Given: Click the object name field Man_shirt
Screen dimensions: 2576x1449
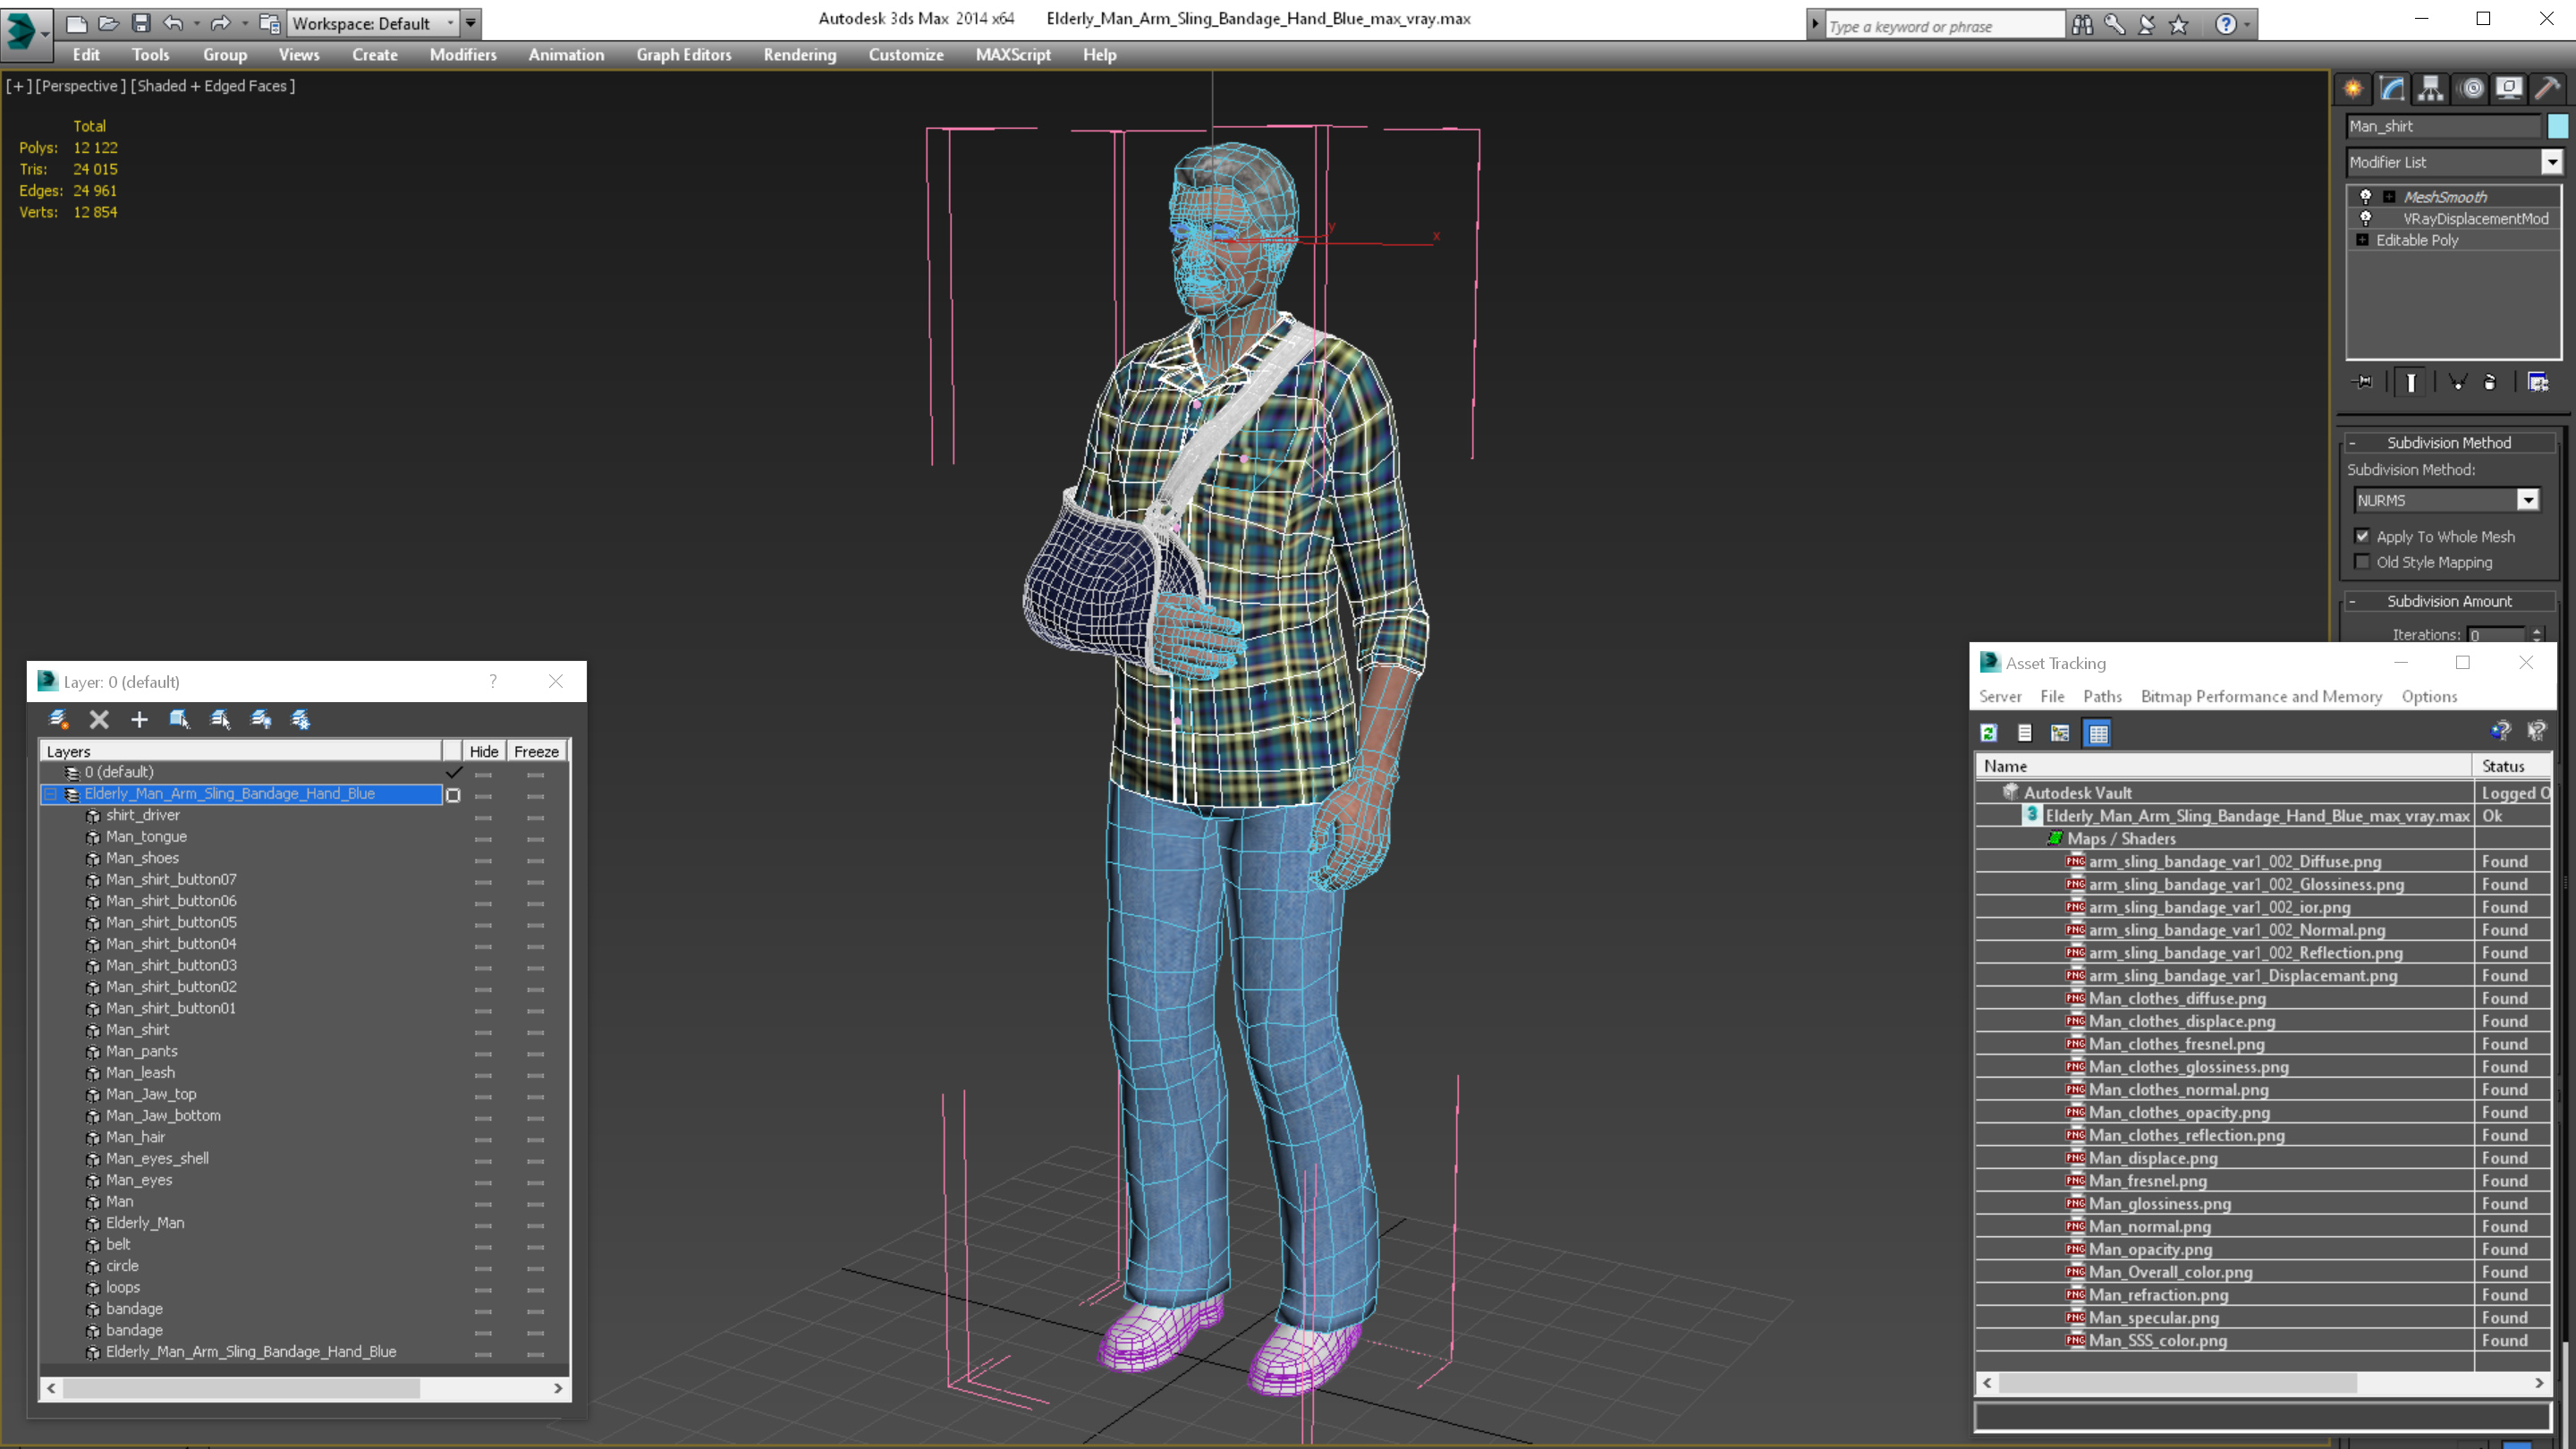Looking at the screenshot, I should [2442, 126].
